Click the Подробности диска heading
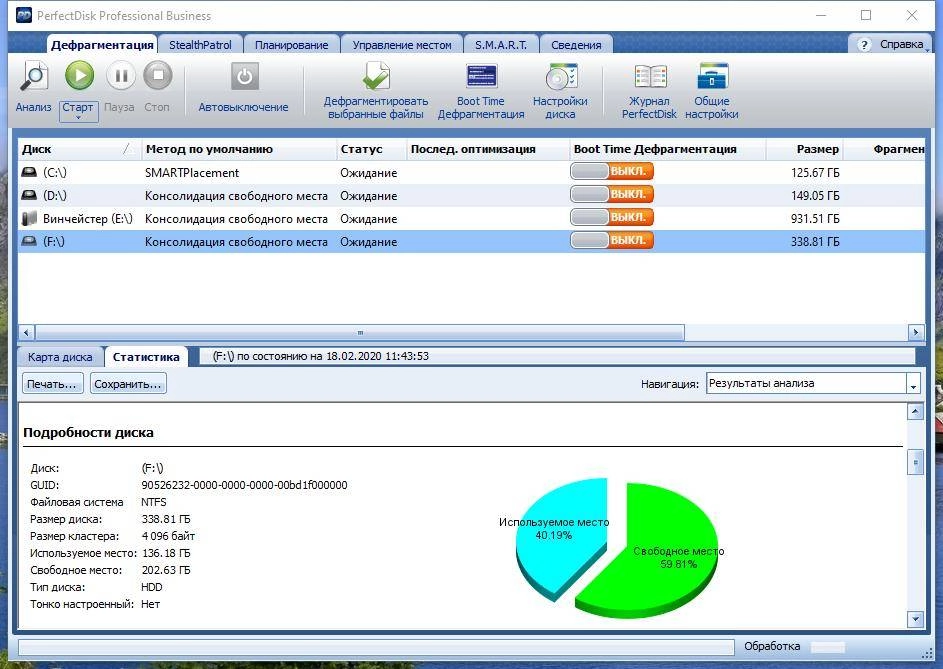 (x=88, y=433)
